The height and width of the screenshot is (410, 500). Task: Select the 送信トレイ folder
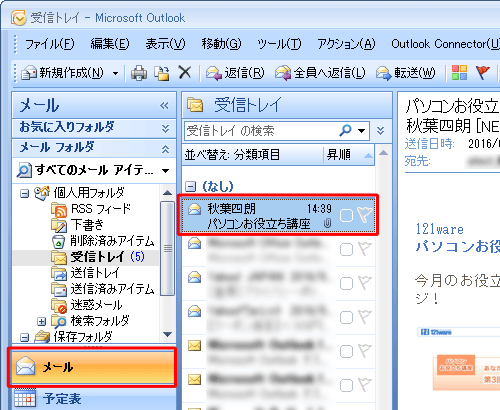coord(85,273)
